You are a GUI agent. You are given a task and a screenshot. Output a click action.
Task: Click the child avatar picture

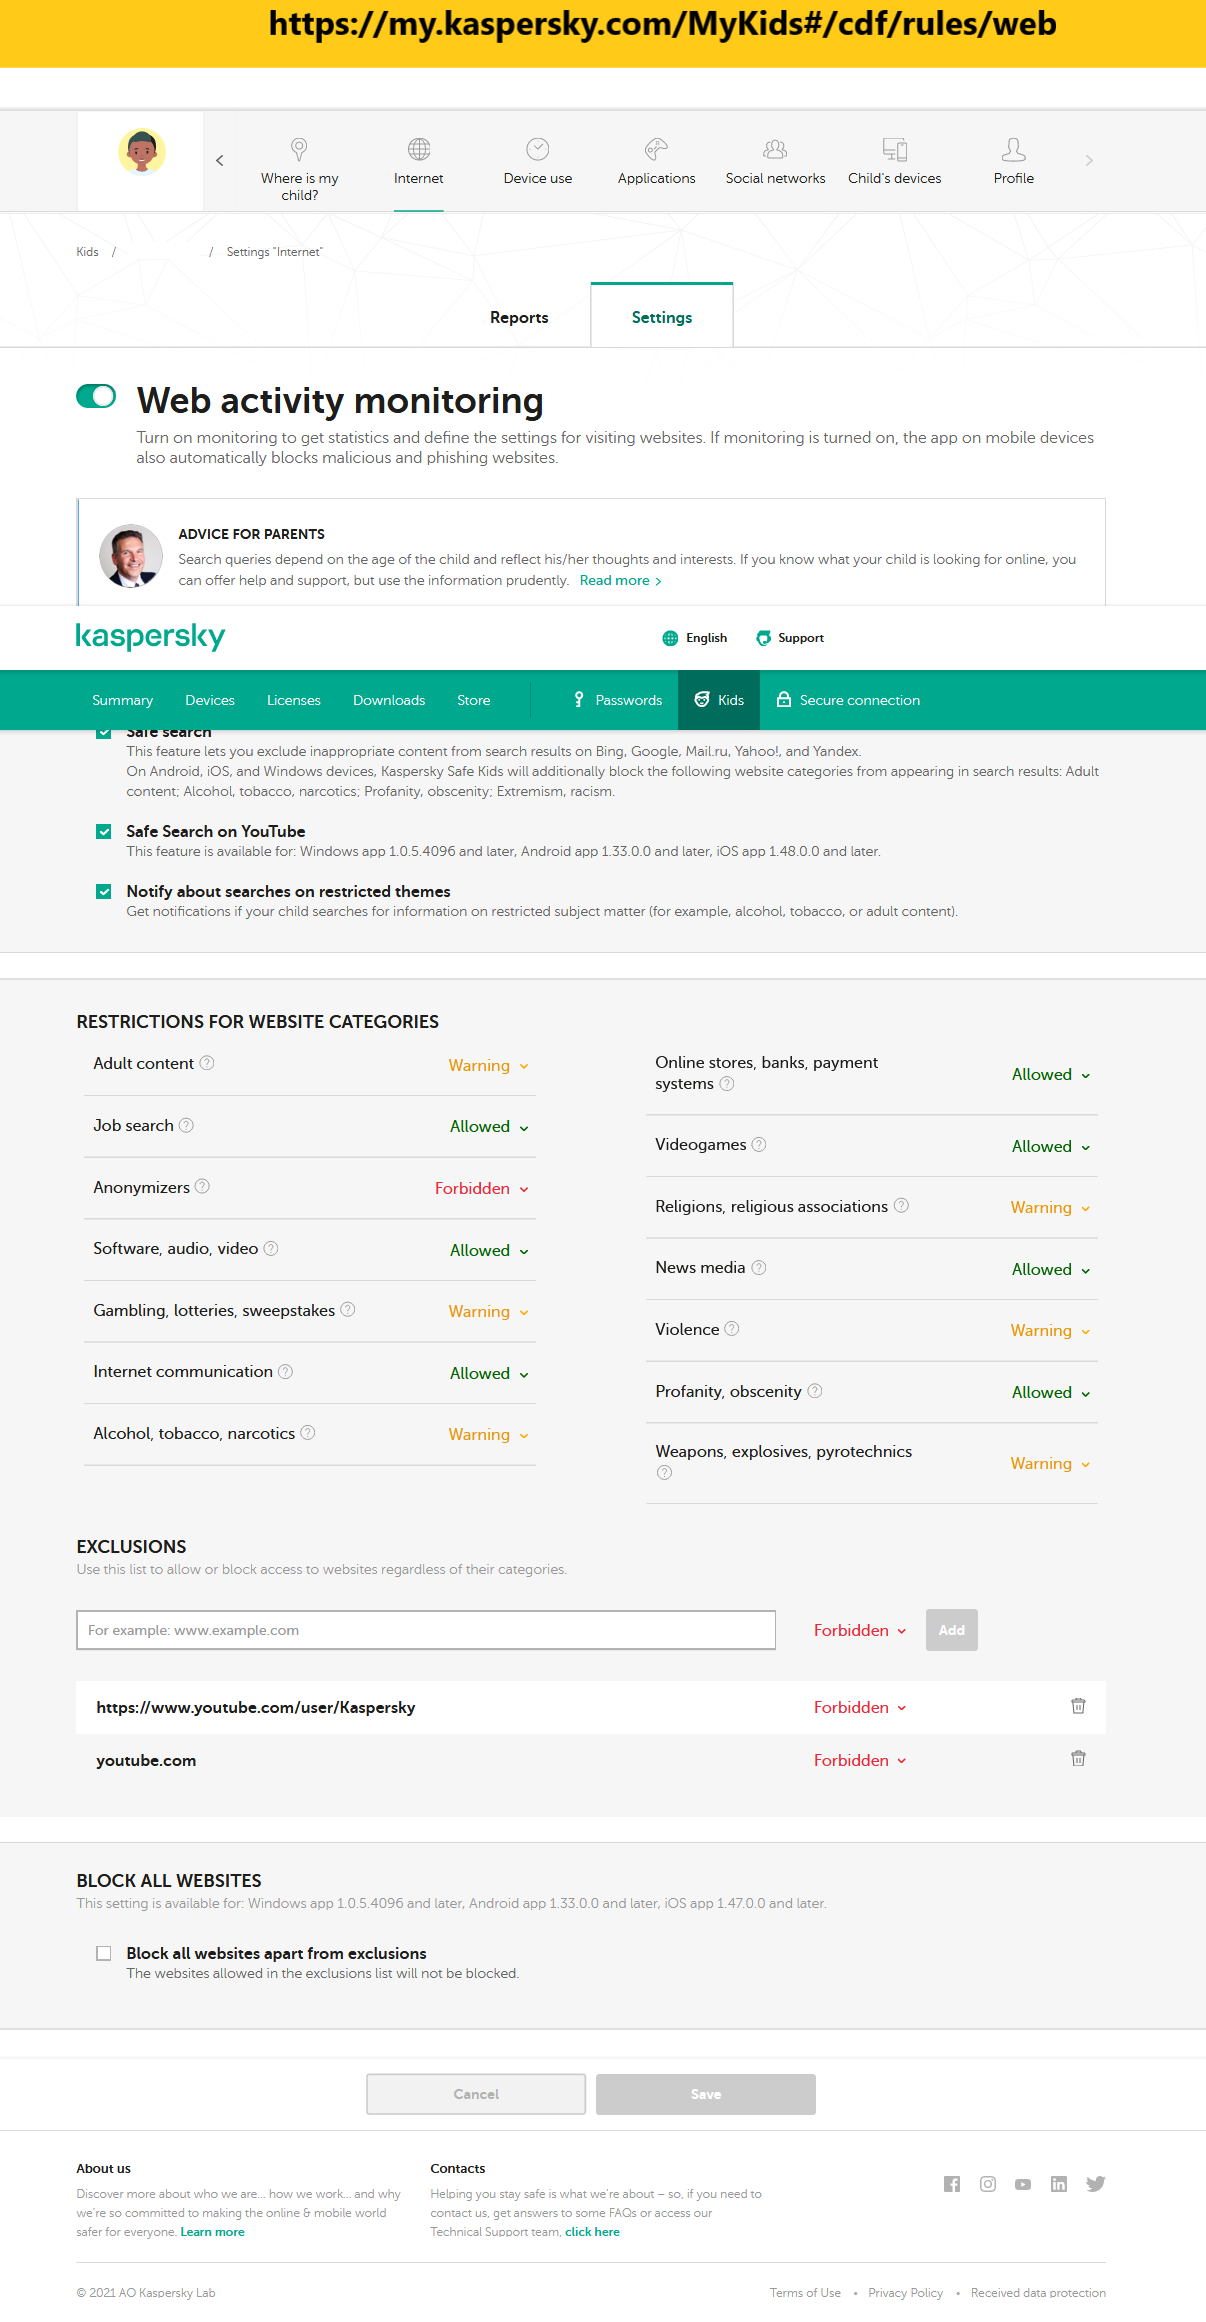(142, 152)
